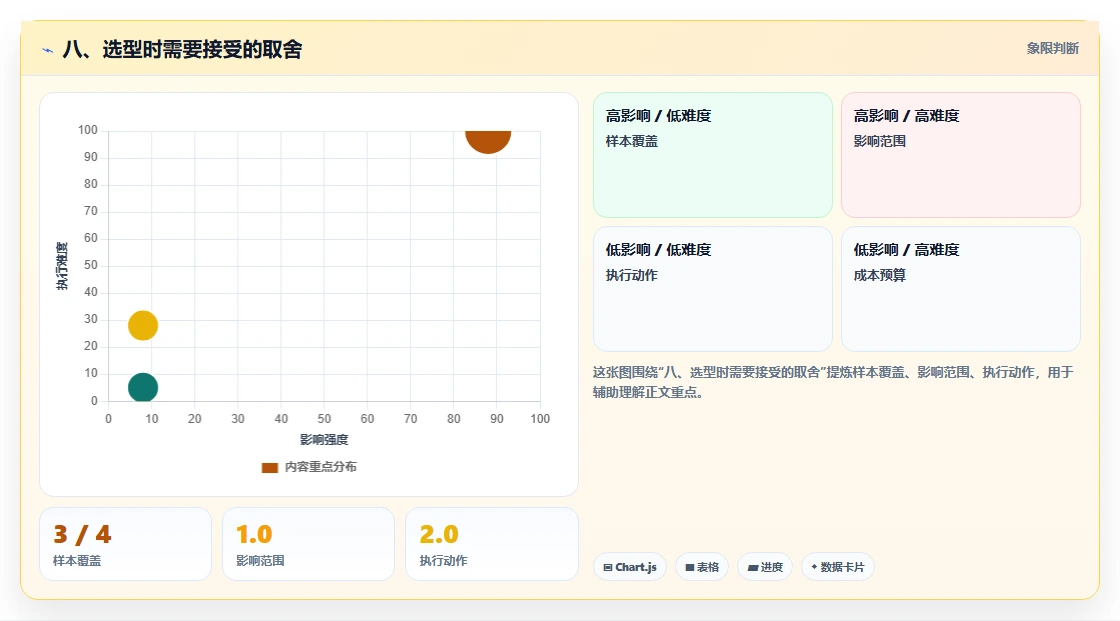Select the 低影响 / 低难度 quadrant card
Viewport: 1120px width, 621px height.
tap(713, 289)
